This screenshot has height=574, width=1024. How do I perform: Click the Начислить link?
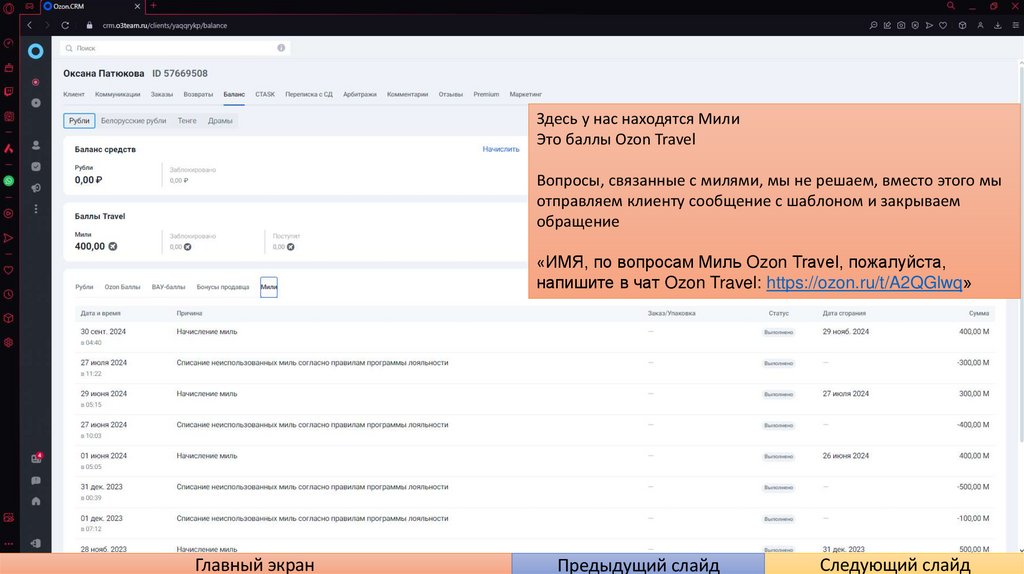(x=501, y=149)
